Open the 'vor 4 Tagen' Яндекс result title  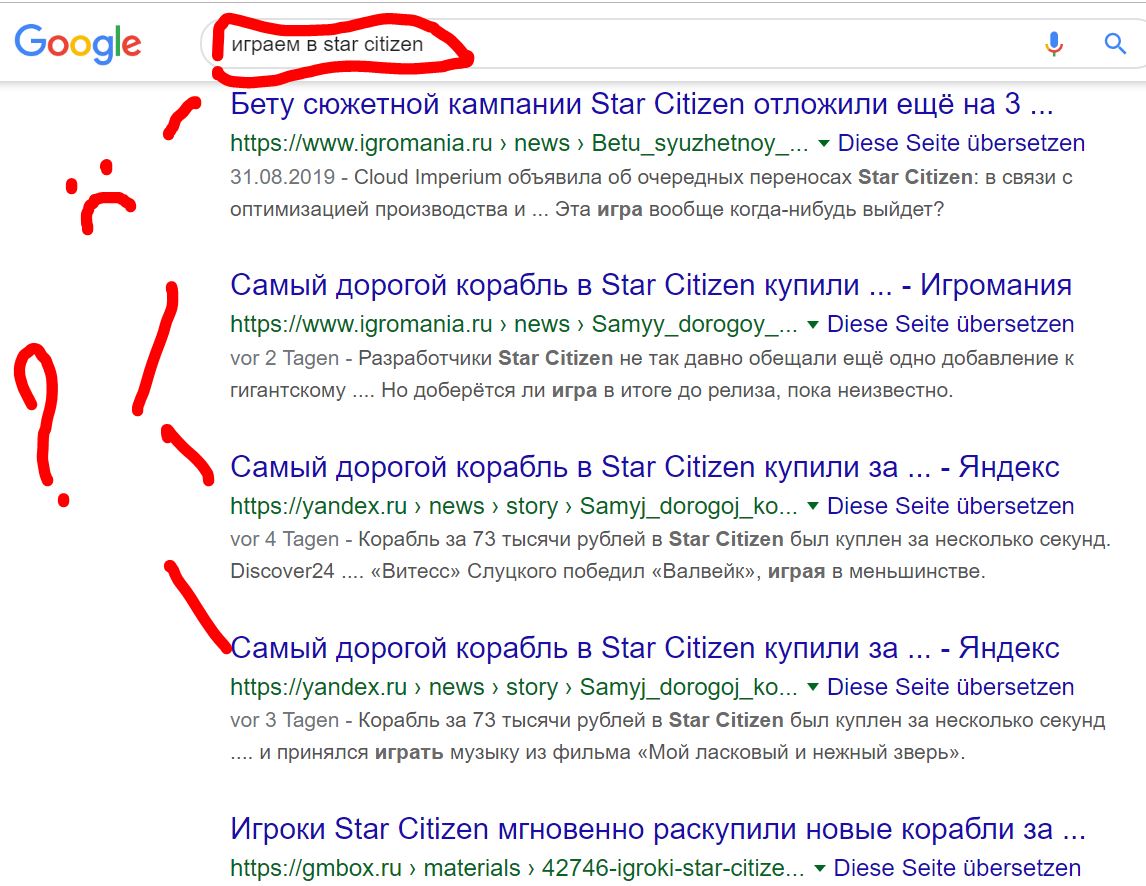point(645,466)
